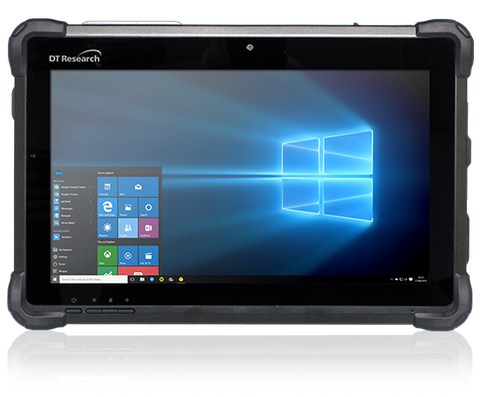Click Power in the Start menu
This screenshot has width=480, height=397.
click(59, 264)
